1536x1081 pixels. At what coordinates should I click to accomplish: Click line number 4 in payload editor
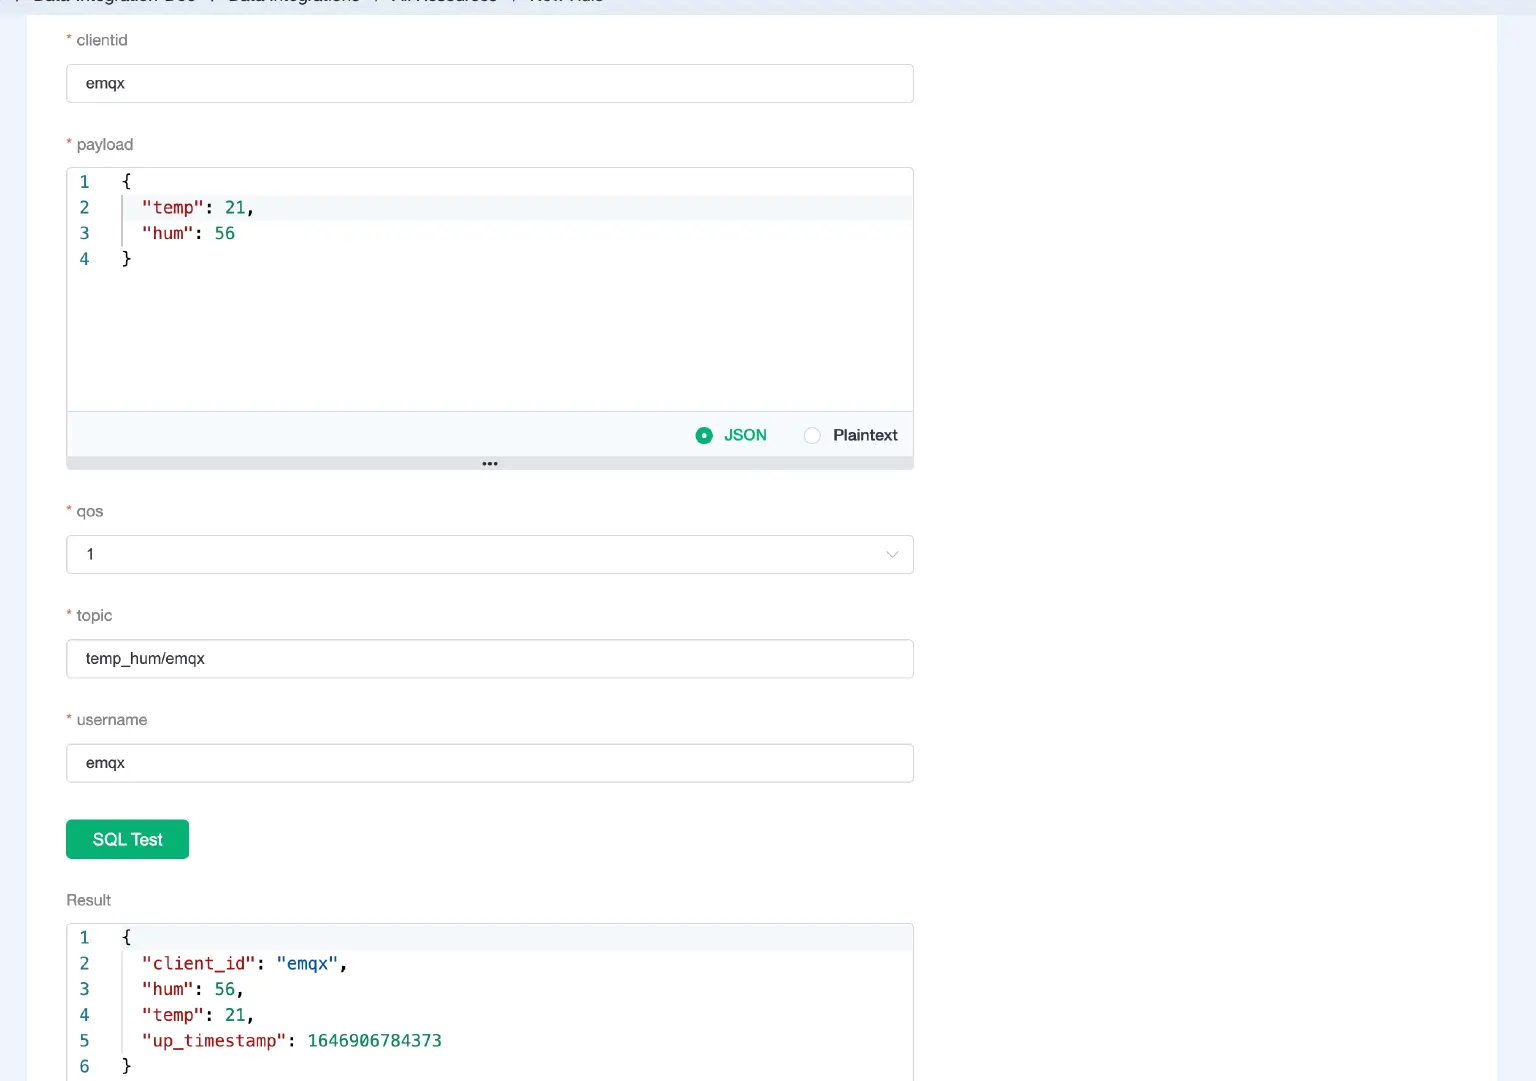click(84, 258)
